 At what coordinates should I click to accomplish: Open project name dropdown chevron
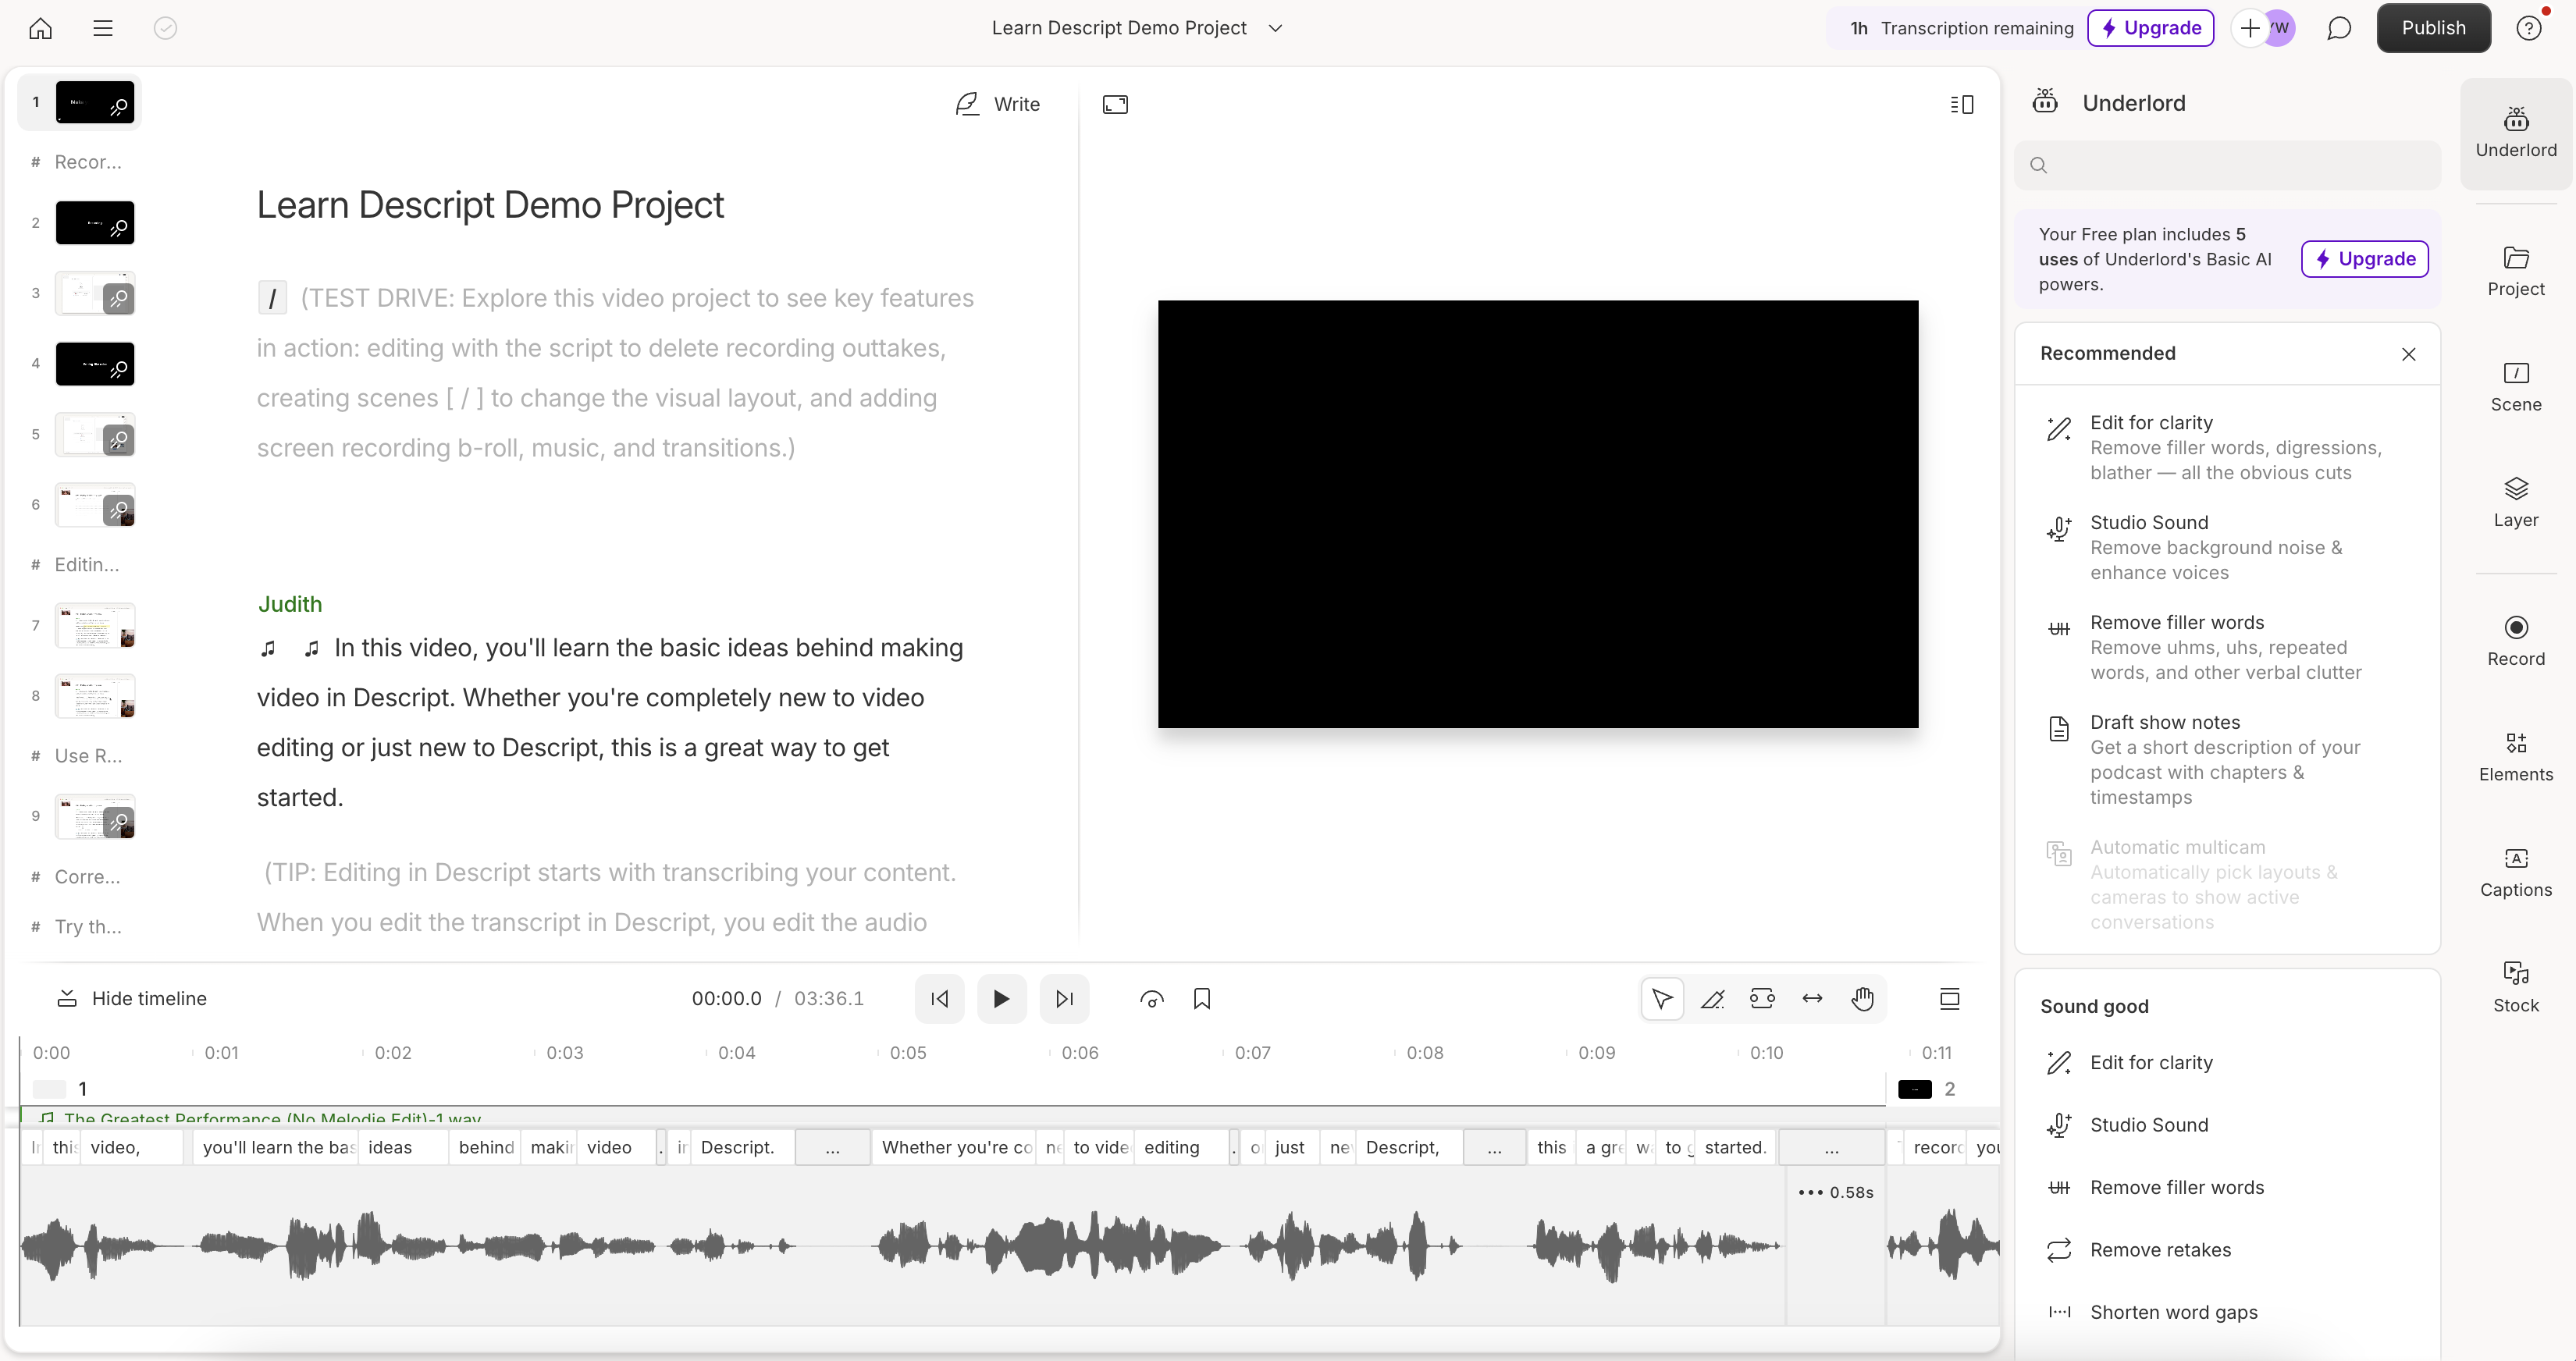pos(1275,28)
